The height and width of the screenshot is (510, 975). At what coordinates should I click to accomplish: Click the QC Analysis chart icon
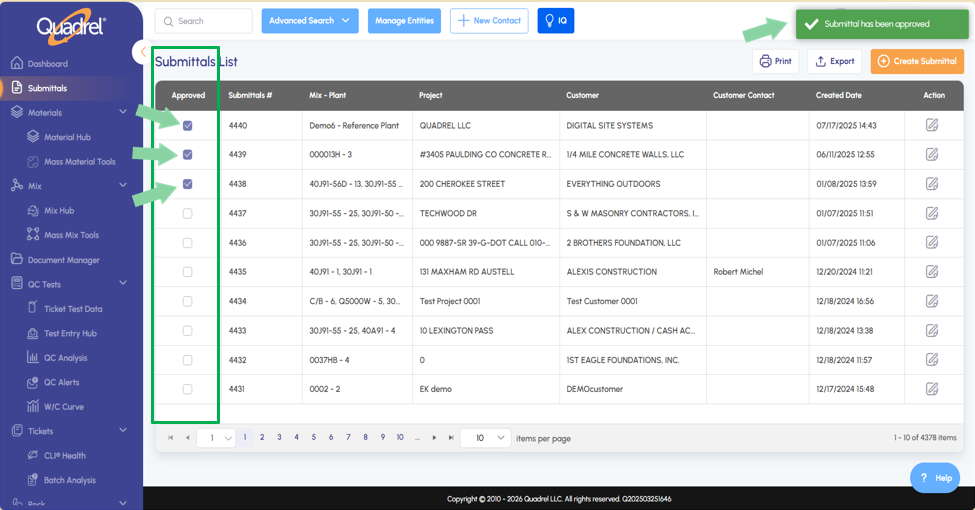[33, 357]
